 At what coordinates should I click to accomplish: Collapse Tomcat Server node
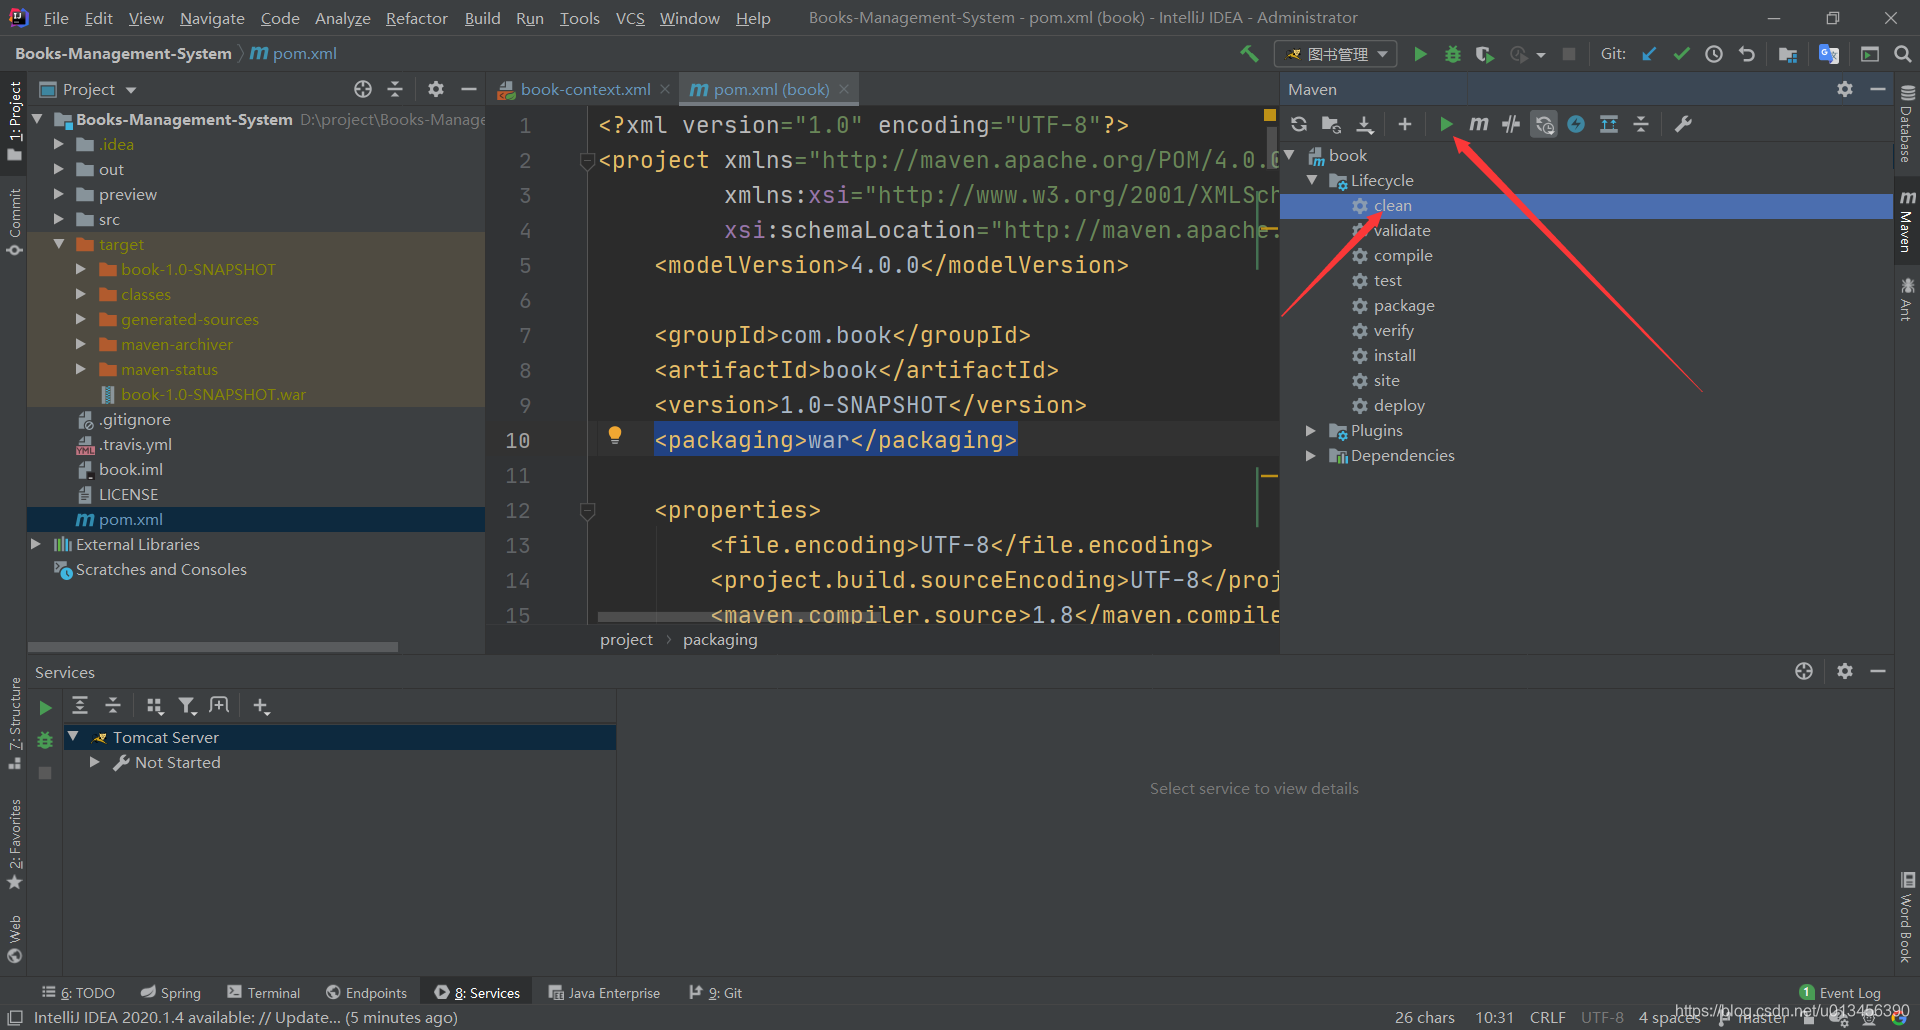[x=73, y=736]
